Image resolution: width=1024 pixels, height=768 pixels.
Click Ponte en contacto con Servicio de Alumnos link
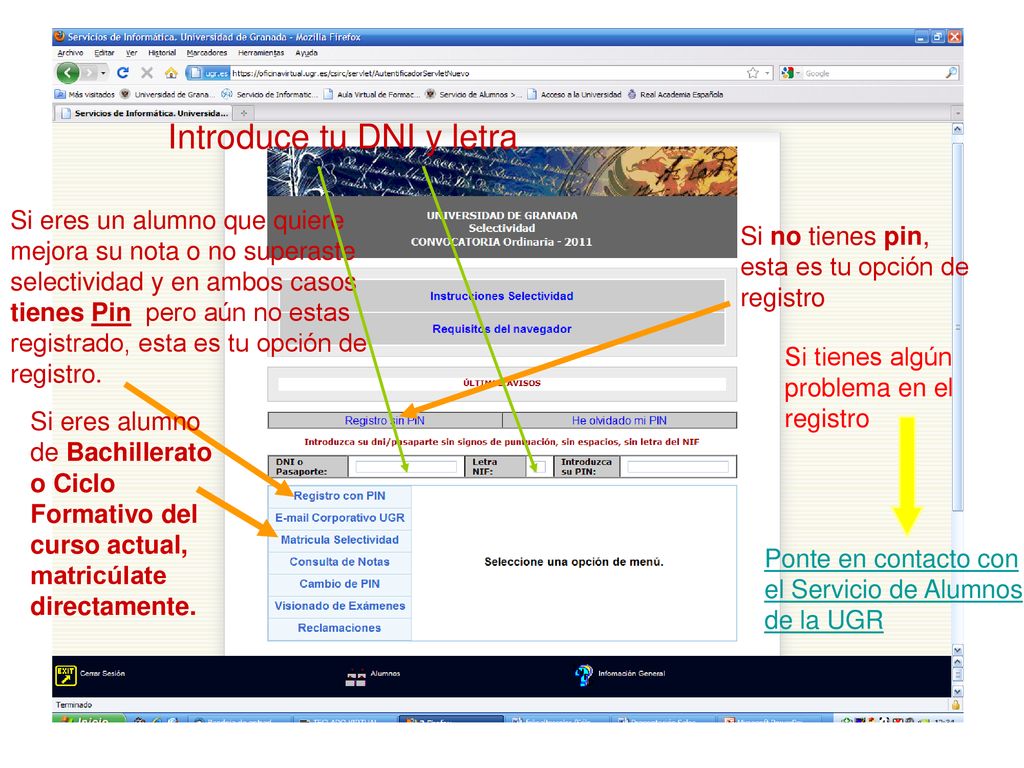[x=893, y=589]
